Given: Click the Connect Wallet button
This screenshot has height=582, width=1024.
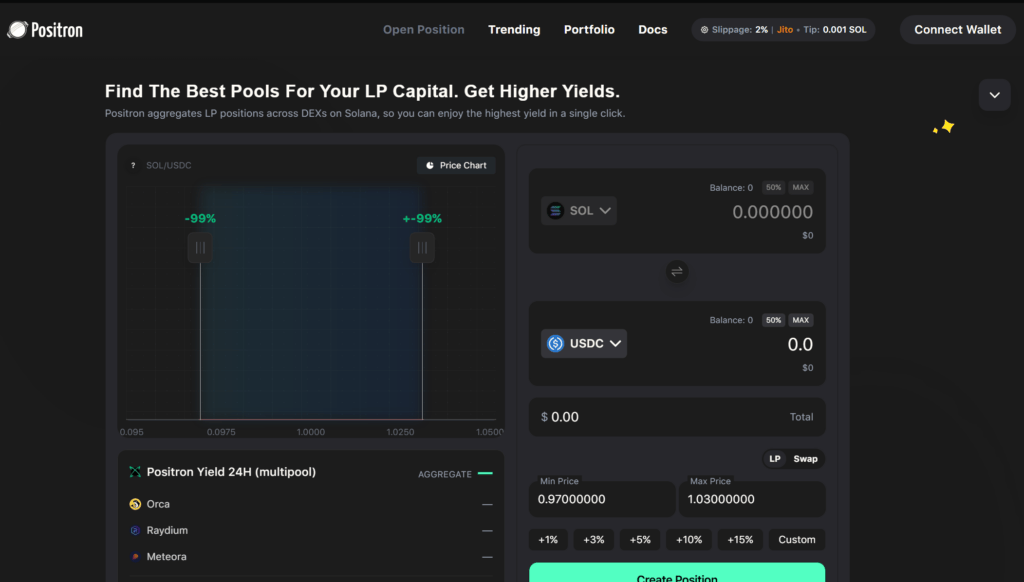Looking at the screenshot, I should point(956,29).
